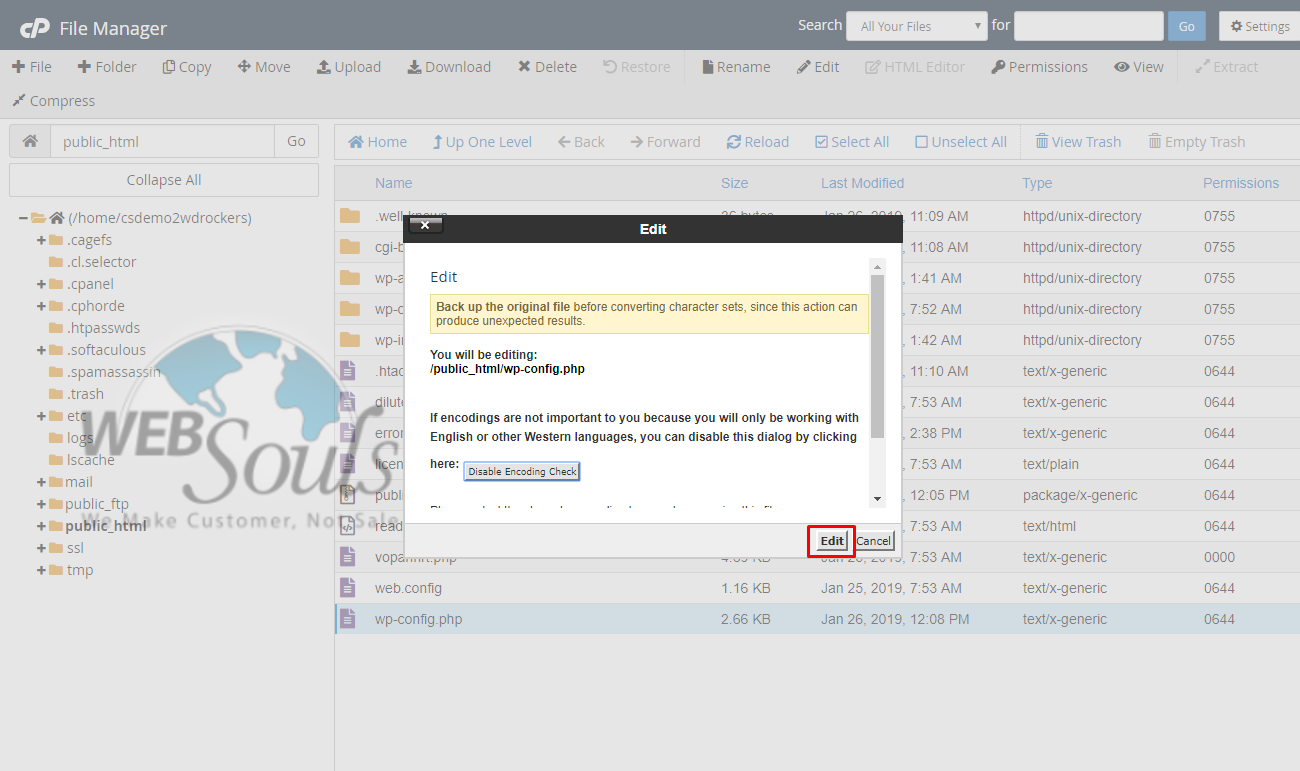1300x771 pixels.
Task: Click the dialog scrollbar down arrow
Action: click(877, 498)
